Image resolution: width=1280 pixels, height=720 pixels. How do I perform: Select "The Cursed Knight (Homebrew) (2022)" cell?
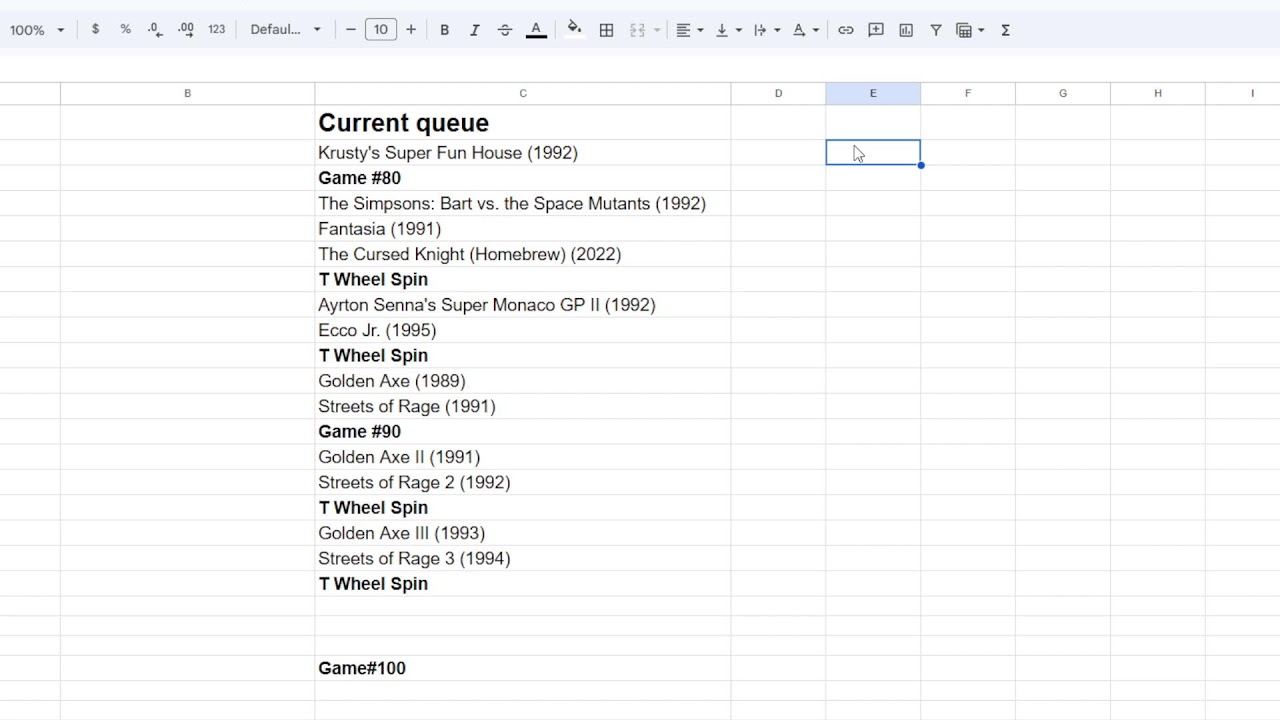coord(523,254)
